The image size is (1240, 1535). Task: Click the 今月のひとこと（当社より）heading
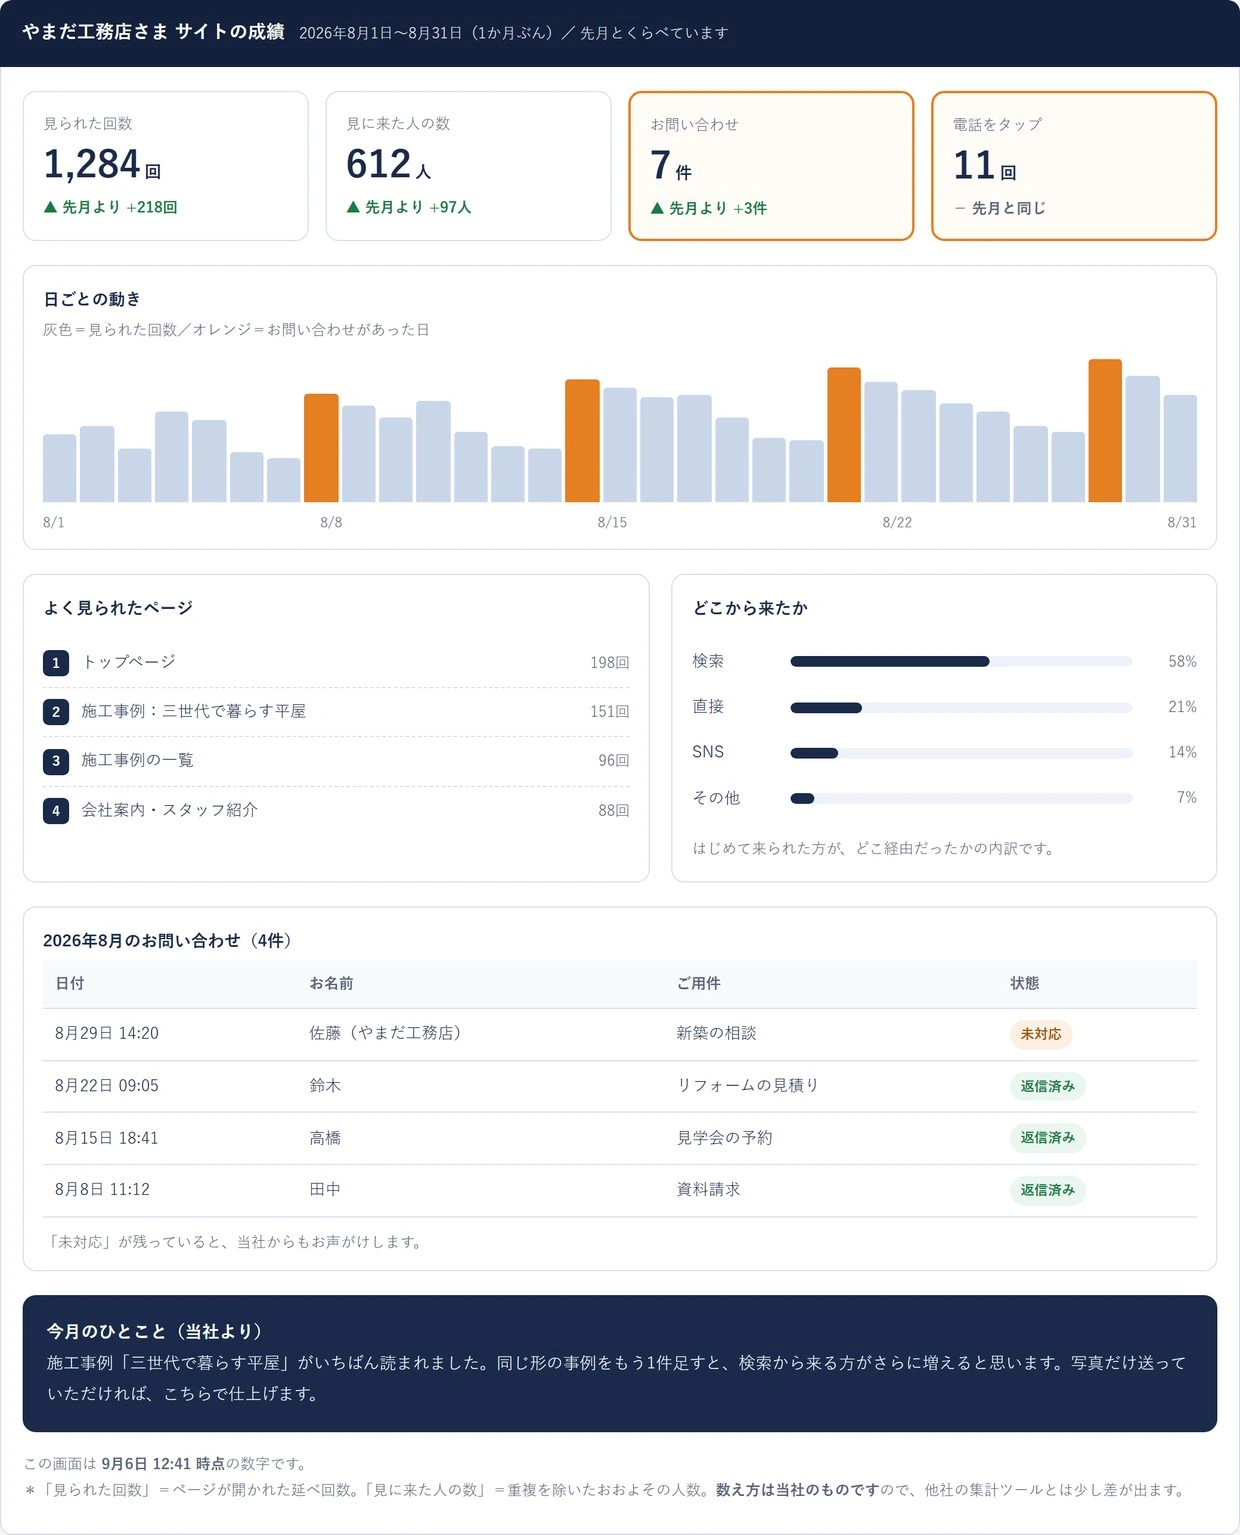[x=158, y=1332]
